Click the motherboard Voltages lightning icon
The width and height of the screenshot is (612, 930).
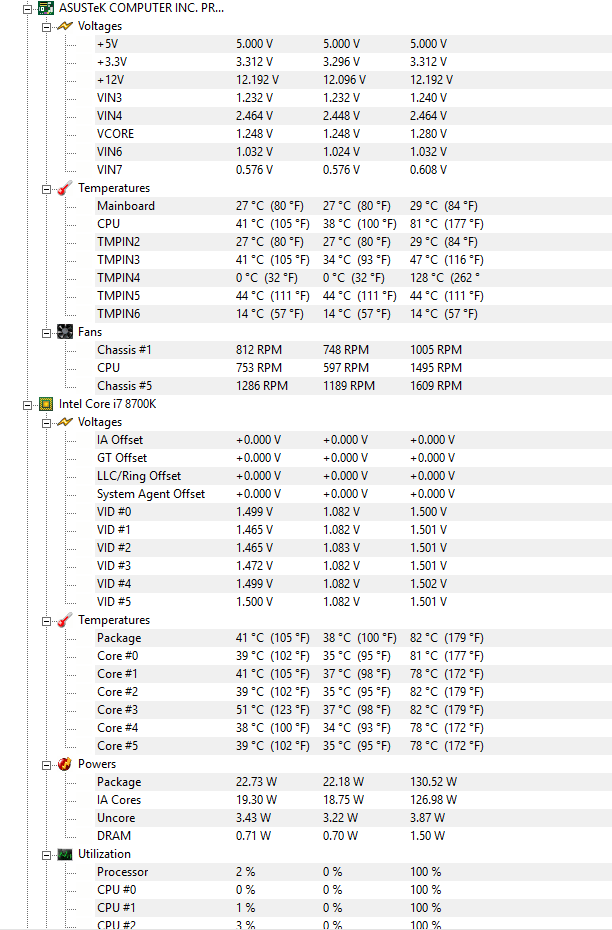(x=65, y=26)
